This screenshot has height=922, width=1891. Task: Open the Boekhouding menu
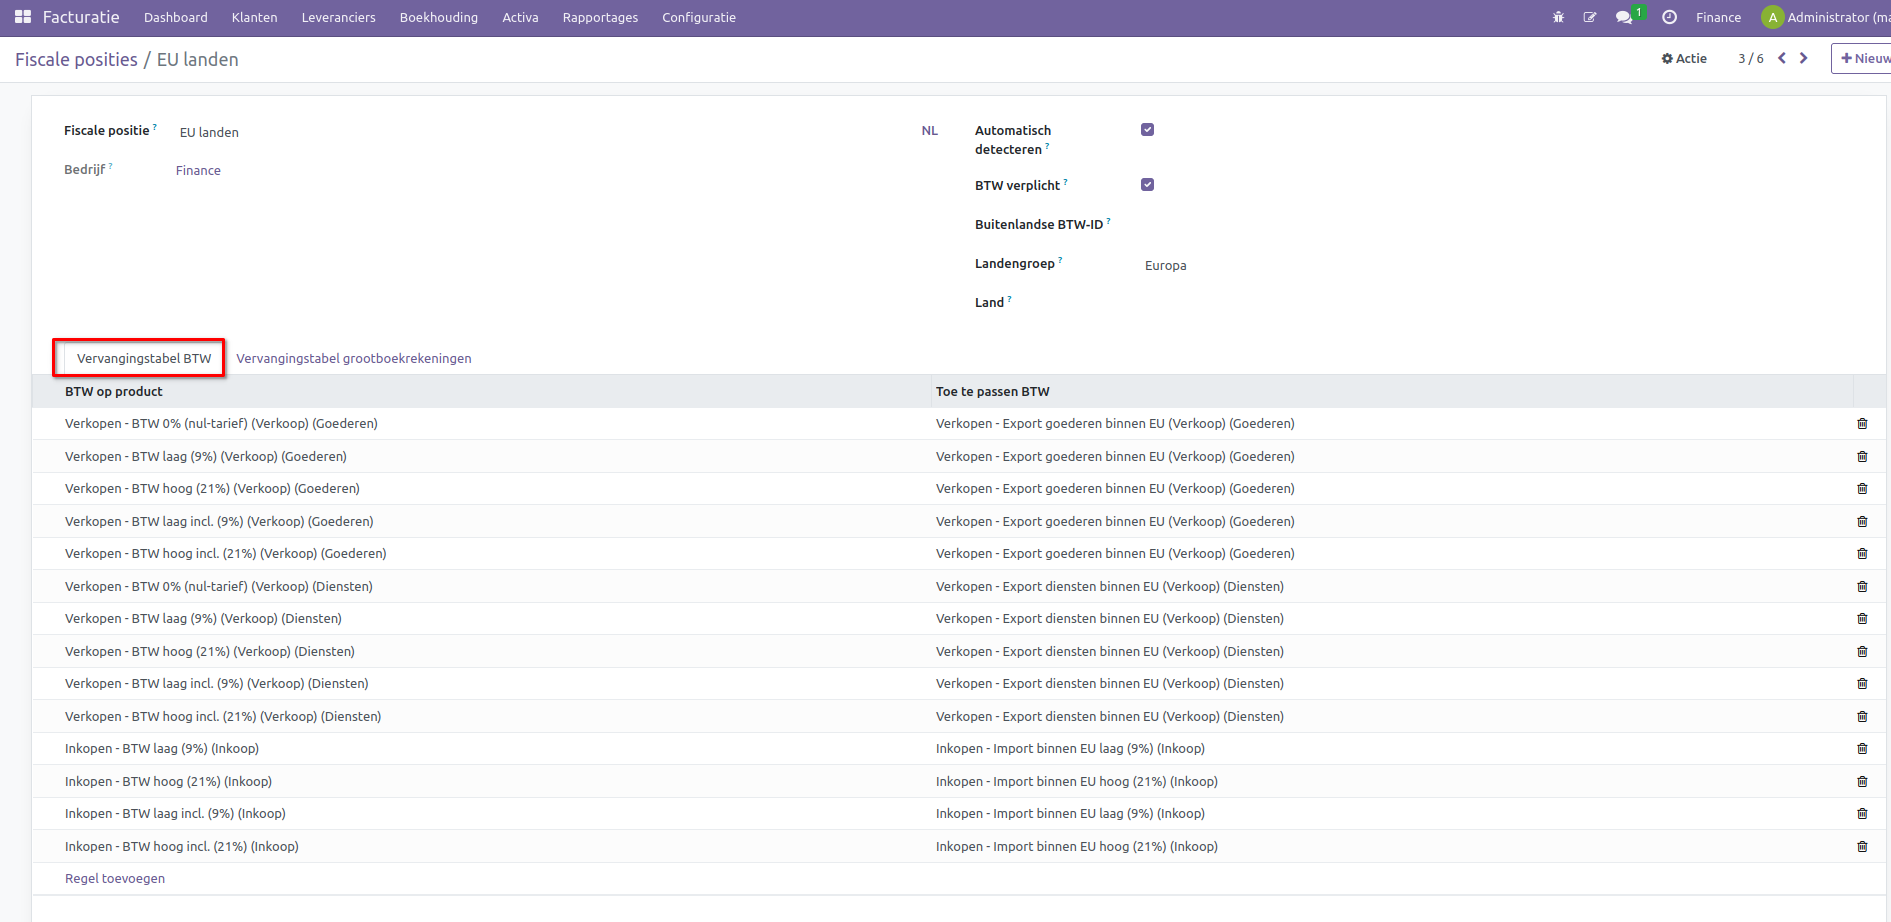pyautogui.click(x=438, y=17)
